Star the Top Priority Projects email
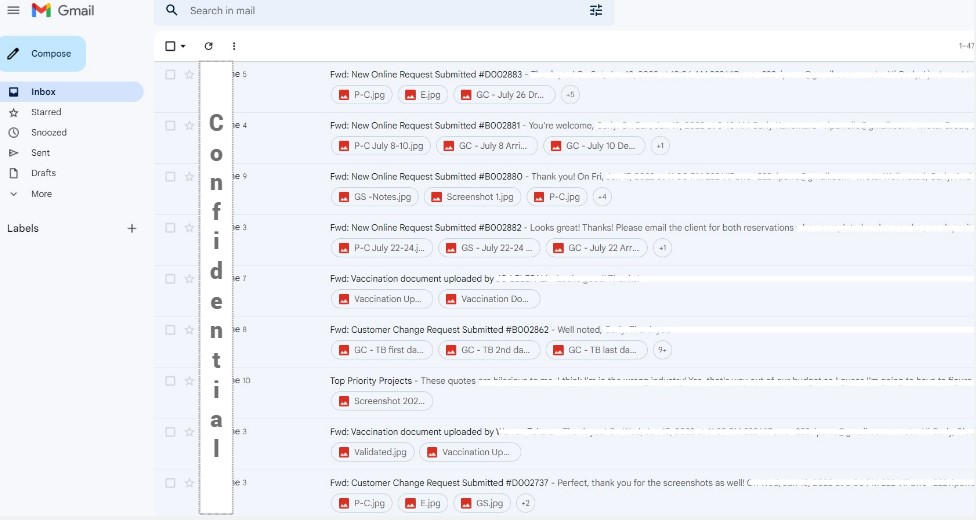The image size is (976, 520). (x=189, y=381)
